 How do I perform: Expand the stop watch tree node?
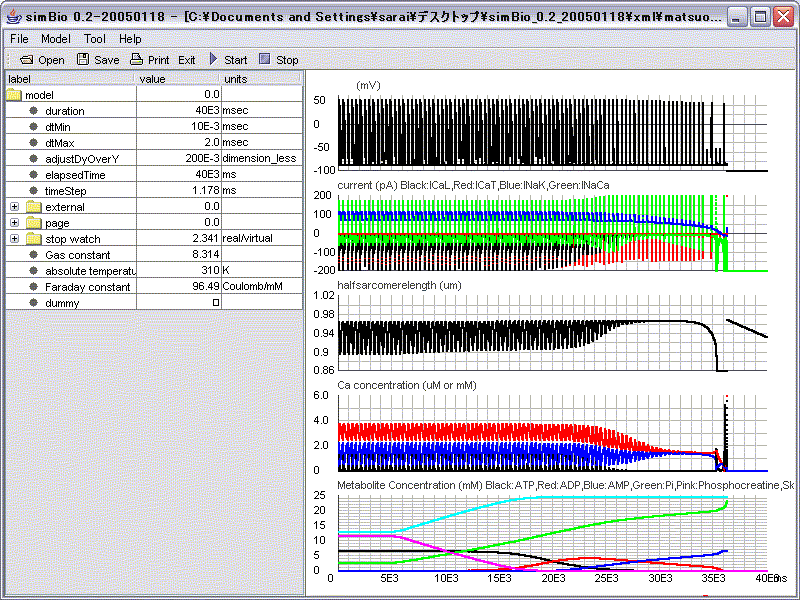point(14,239)
